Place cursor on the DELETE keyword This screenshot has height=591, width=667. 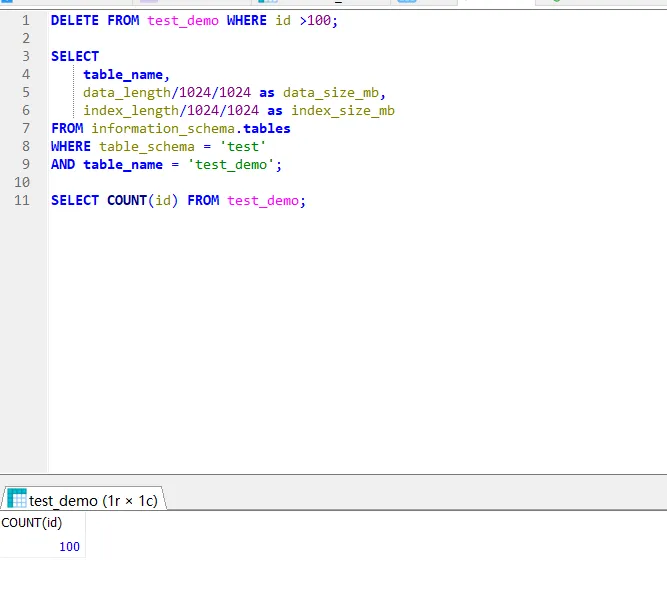tap(75, 20)
